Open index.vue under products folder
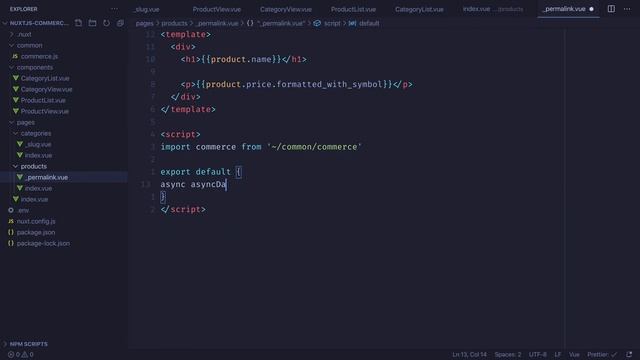Screen dimensions: 640x360 click(x=38, y=189)
